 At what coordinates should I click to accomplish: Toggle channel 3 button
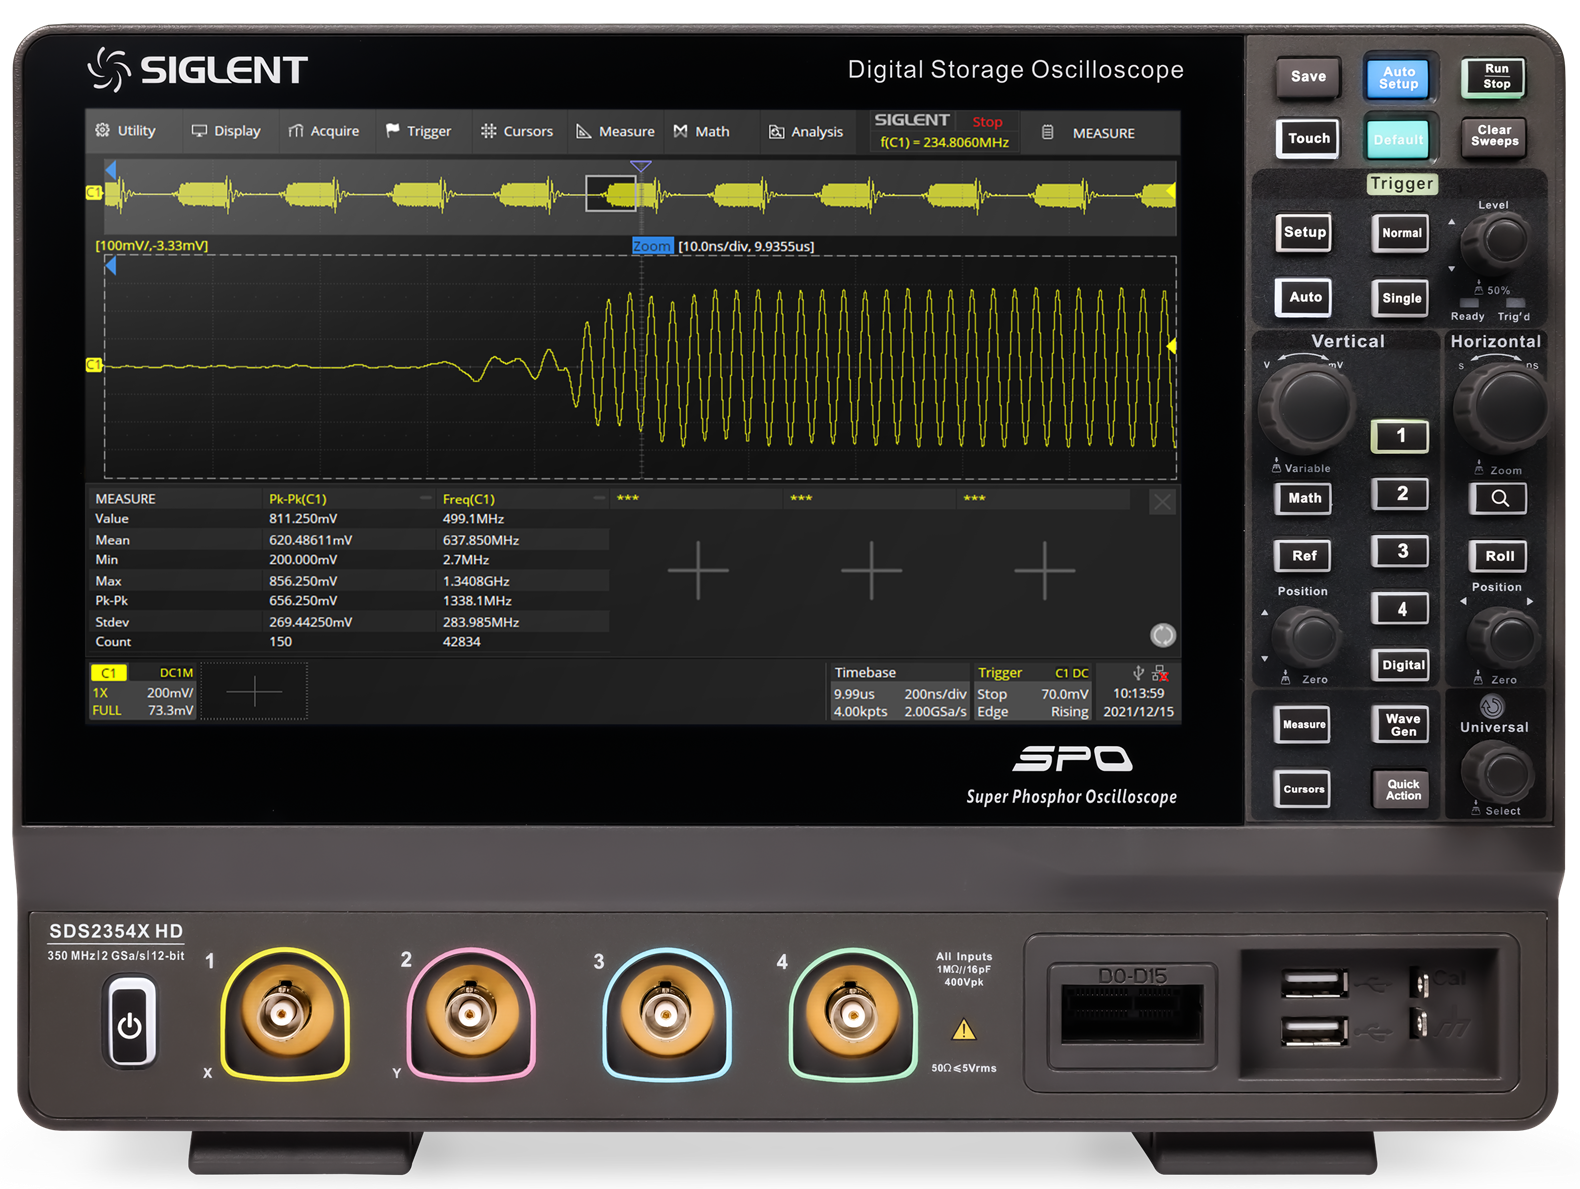1401,551
